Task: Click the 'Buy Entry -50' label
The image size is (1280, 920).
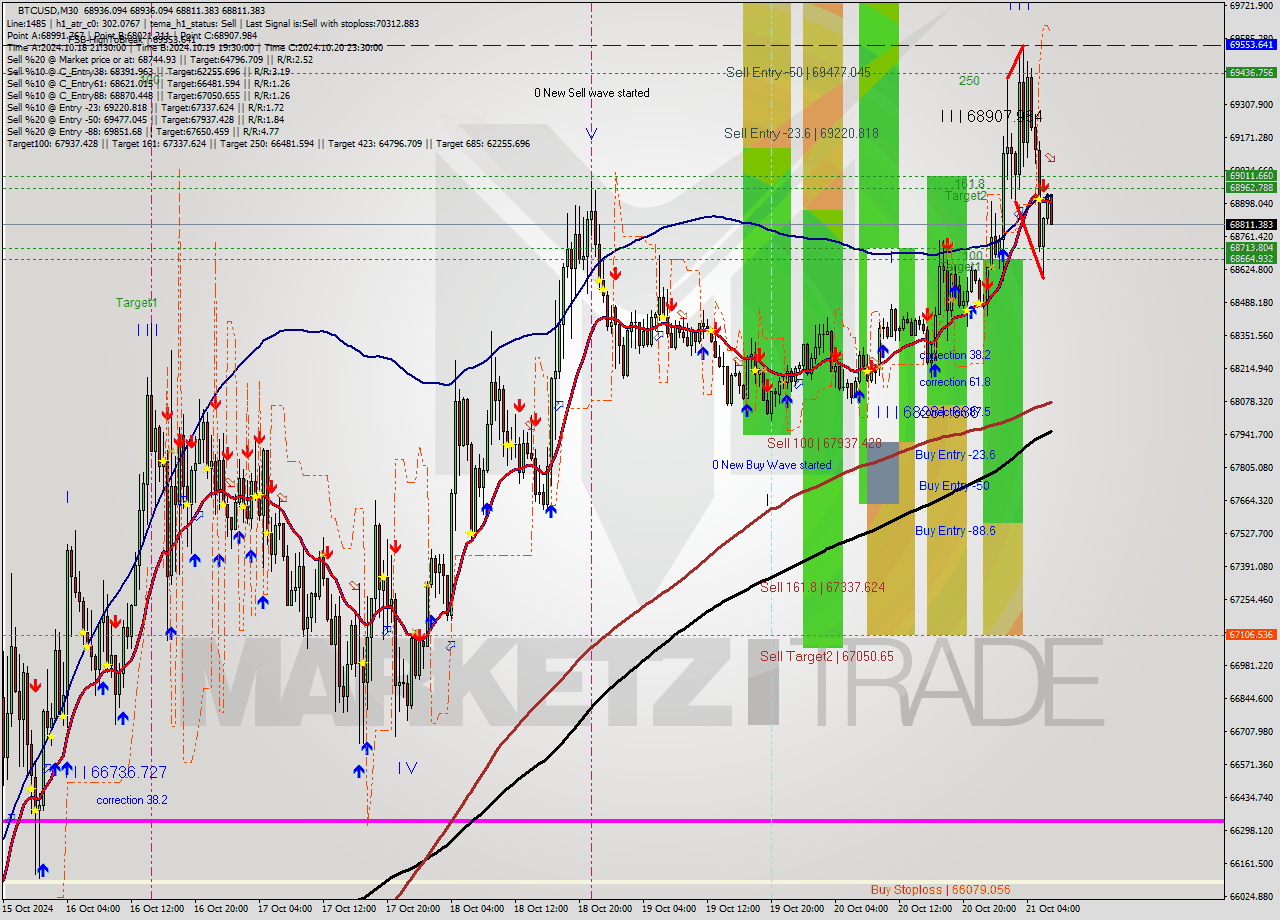Action: 954,486
